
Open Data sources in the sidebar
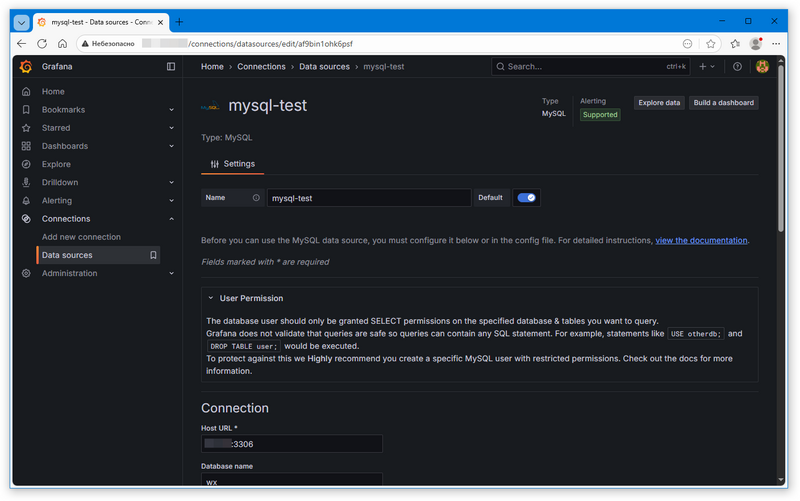click(x=98, y=255)
